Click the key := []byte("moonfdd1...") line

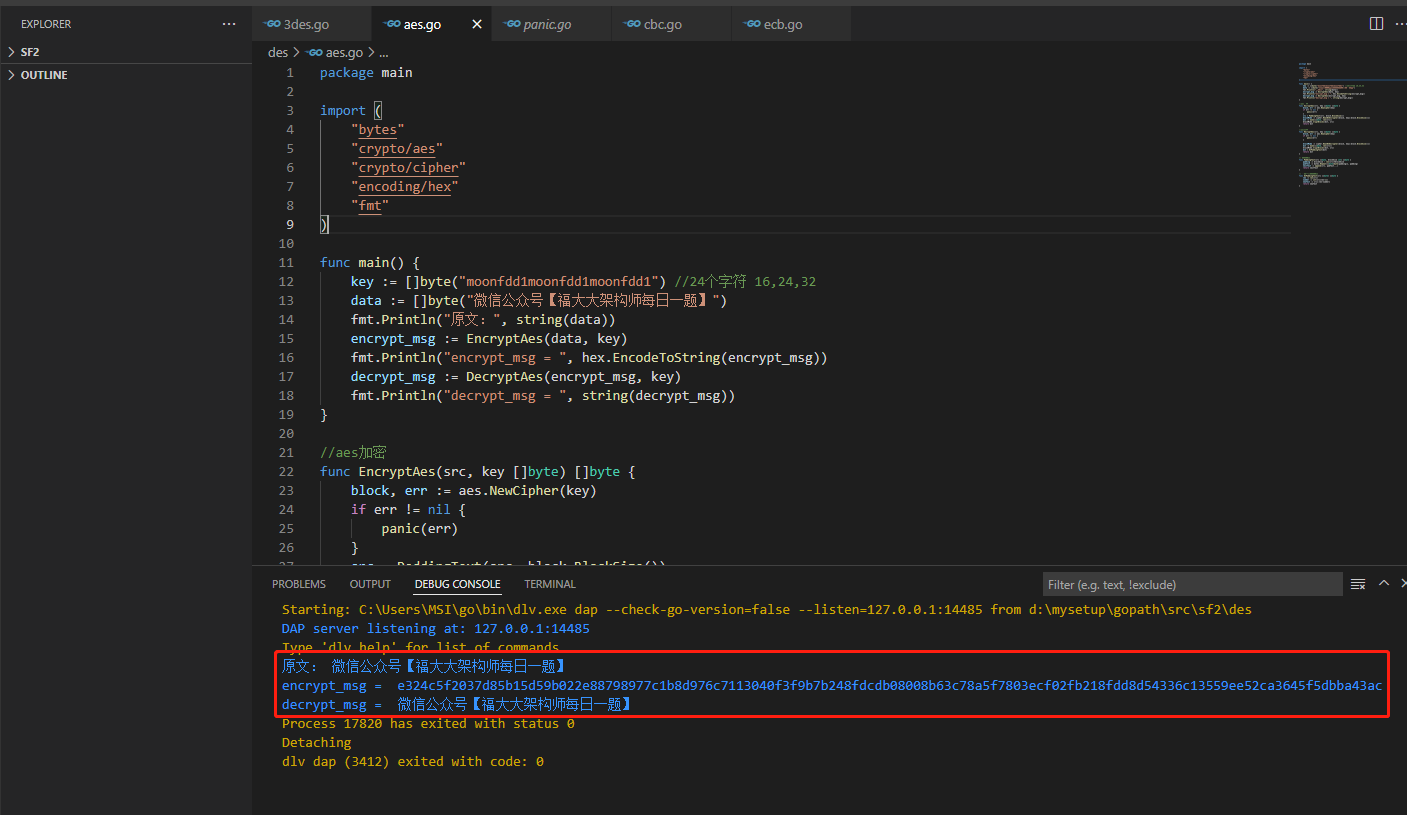tap(583, 281)
